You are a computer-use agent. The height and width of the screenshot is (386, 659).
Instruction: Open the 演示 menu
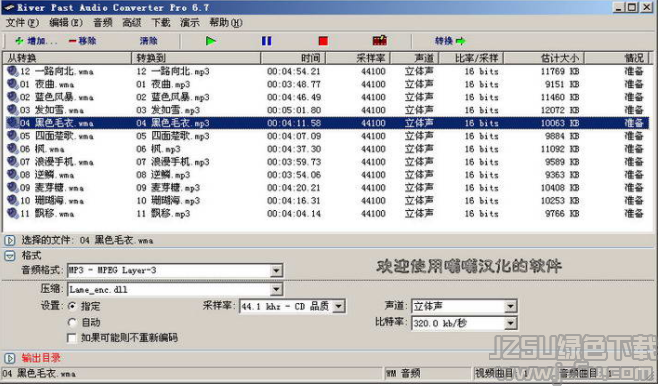pyautogui.click(x=190, y=22)
